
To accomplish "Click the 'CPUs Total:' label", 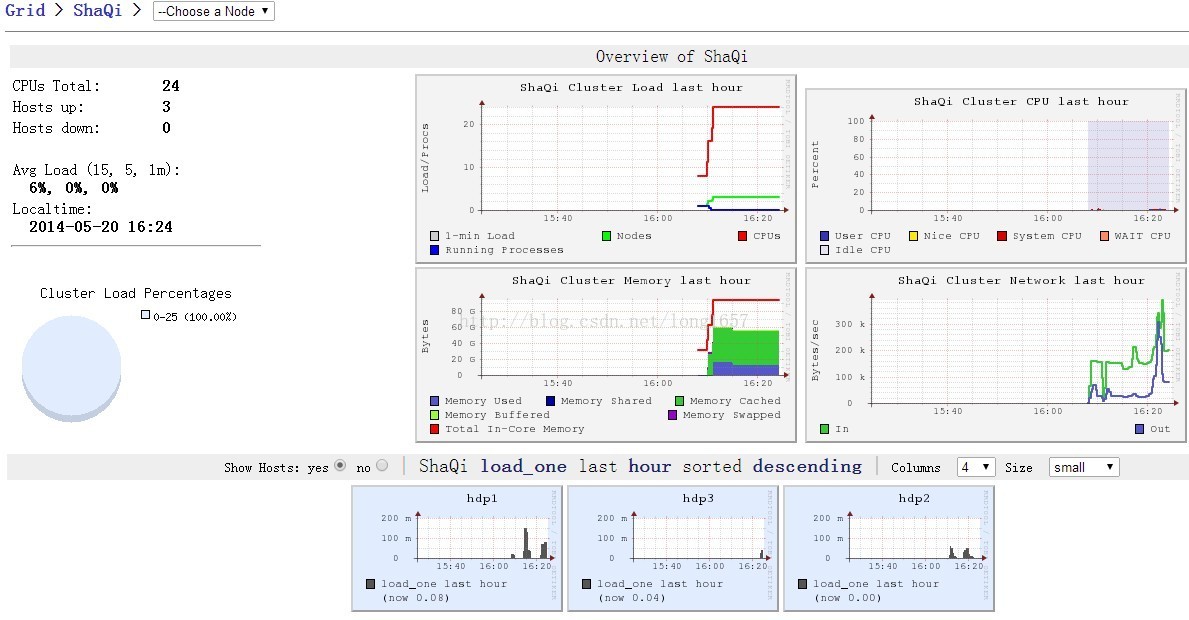I will [56, 86].
